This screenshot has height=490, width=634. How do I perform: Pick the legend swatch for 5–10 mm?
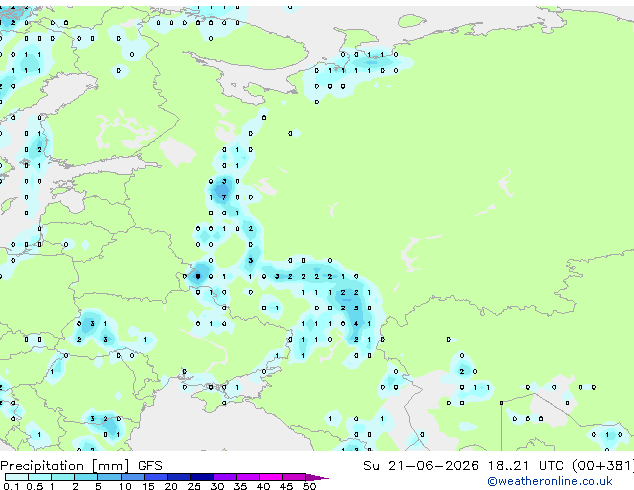tap(110, 477)
